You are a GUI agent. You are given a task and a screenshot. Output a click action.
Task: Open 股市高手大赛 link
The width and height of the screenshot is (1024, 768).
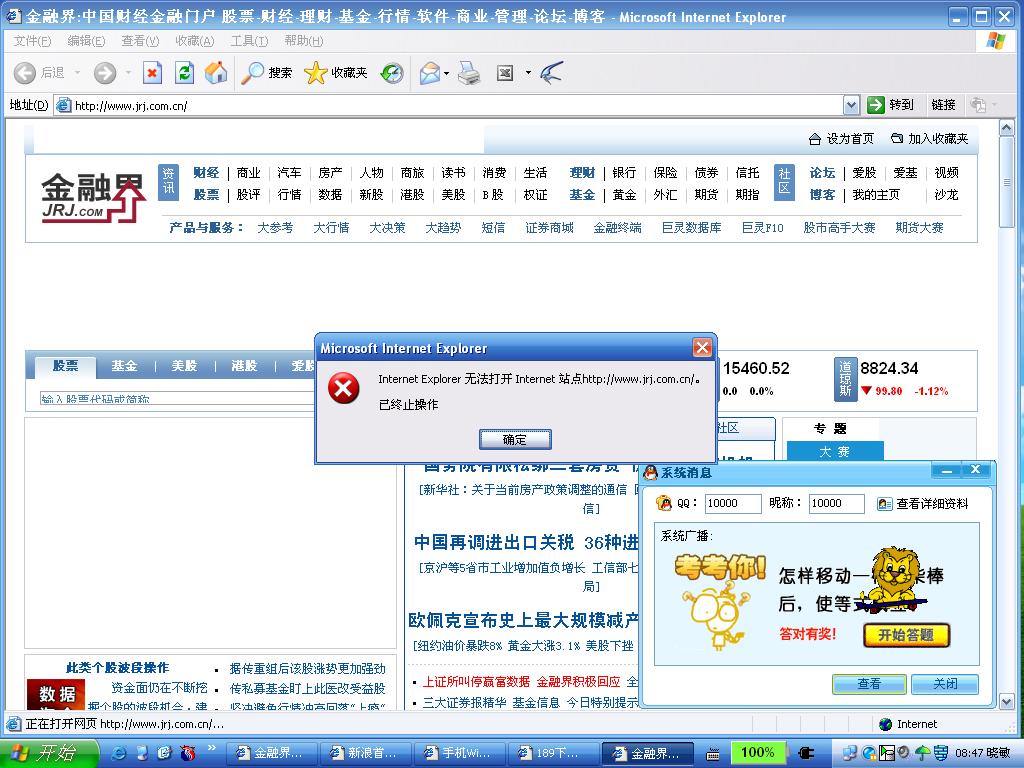coord(839,227)
